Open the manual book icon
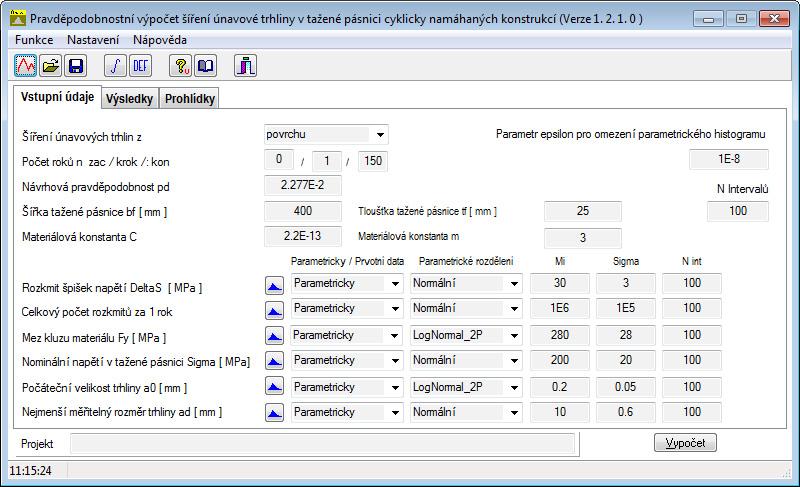Screen dimensions: 800x487 point(206,66)
